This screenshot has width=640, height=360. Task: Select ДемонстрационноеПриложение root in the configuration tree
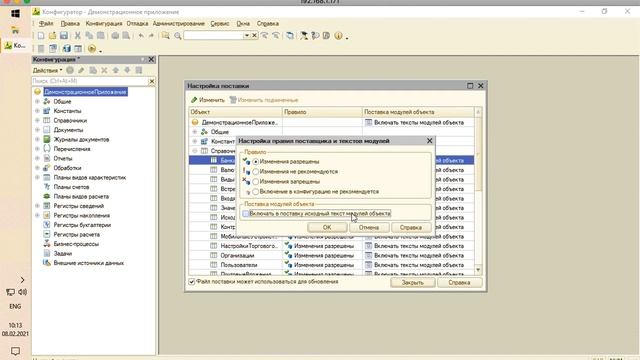(85, 92)
